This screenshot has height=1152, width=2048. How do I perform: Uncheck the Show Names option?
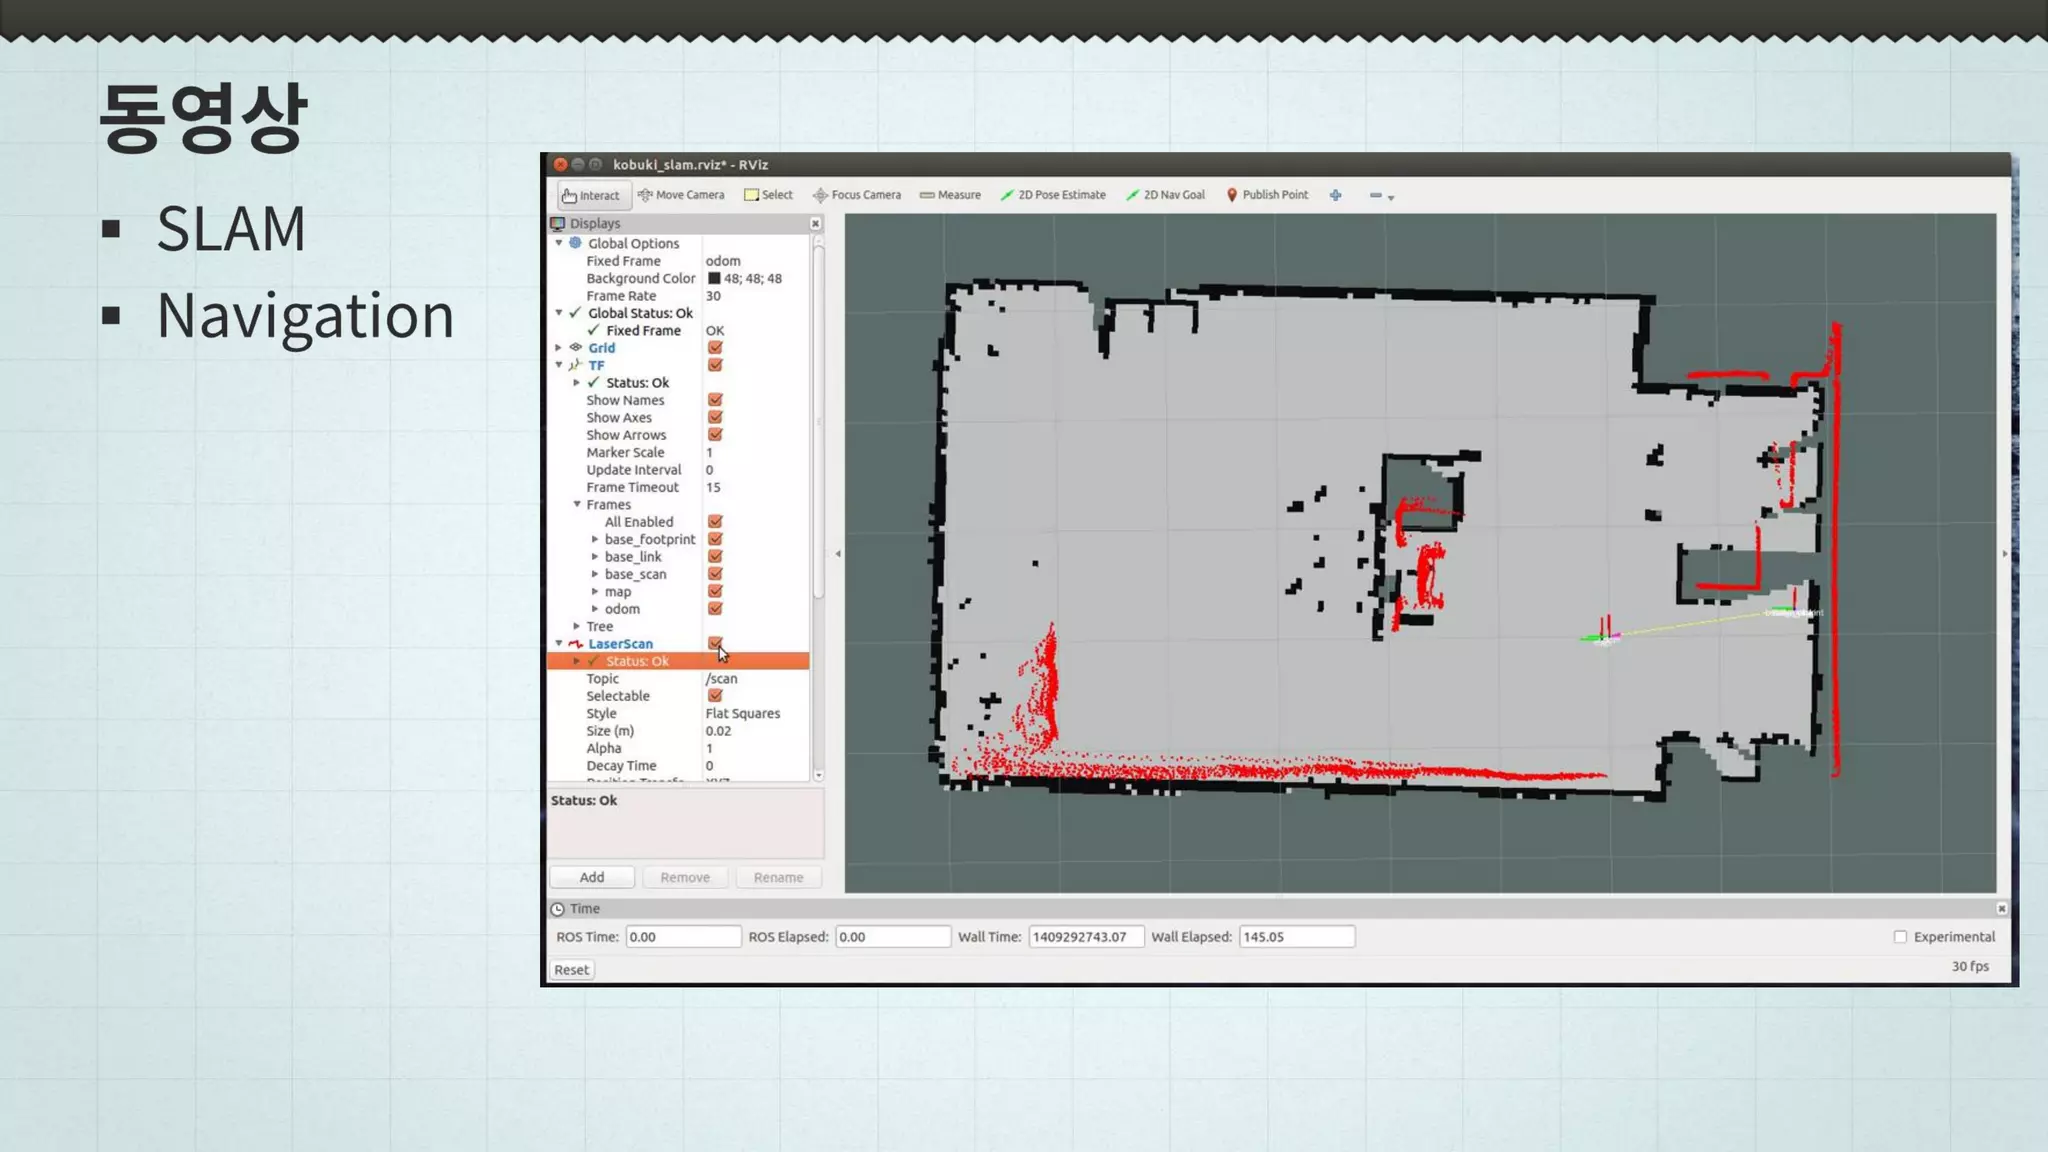click(715, 400)
